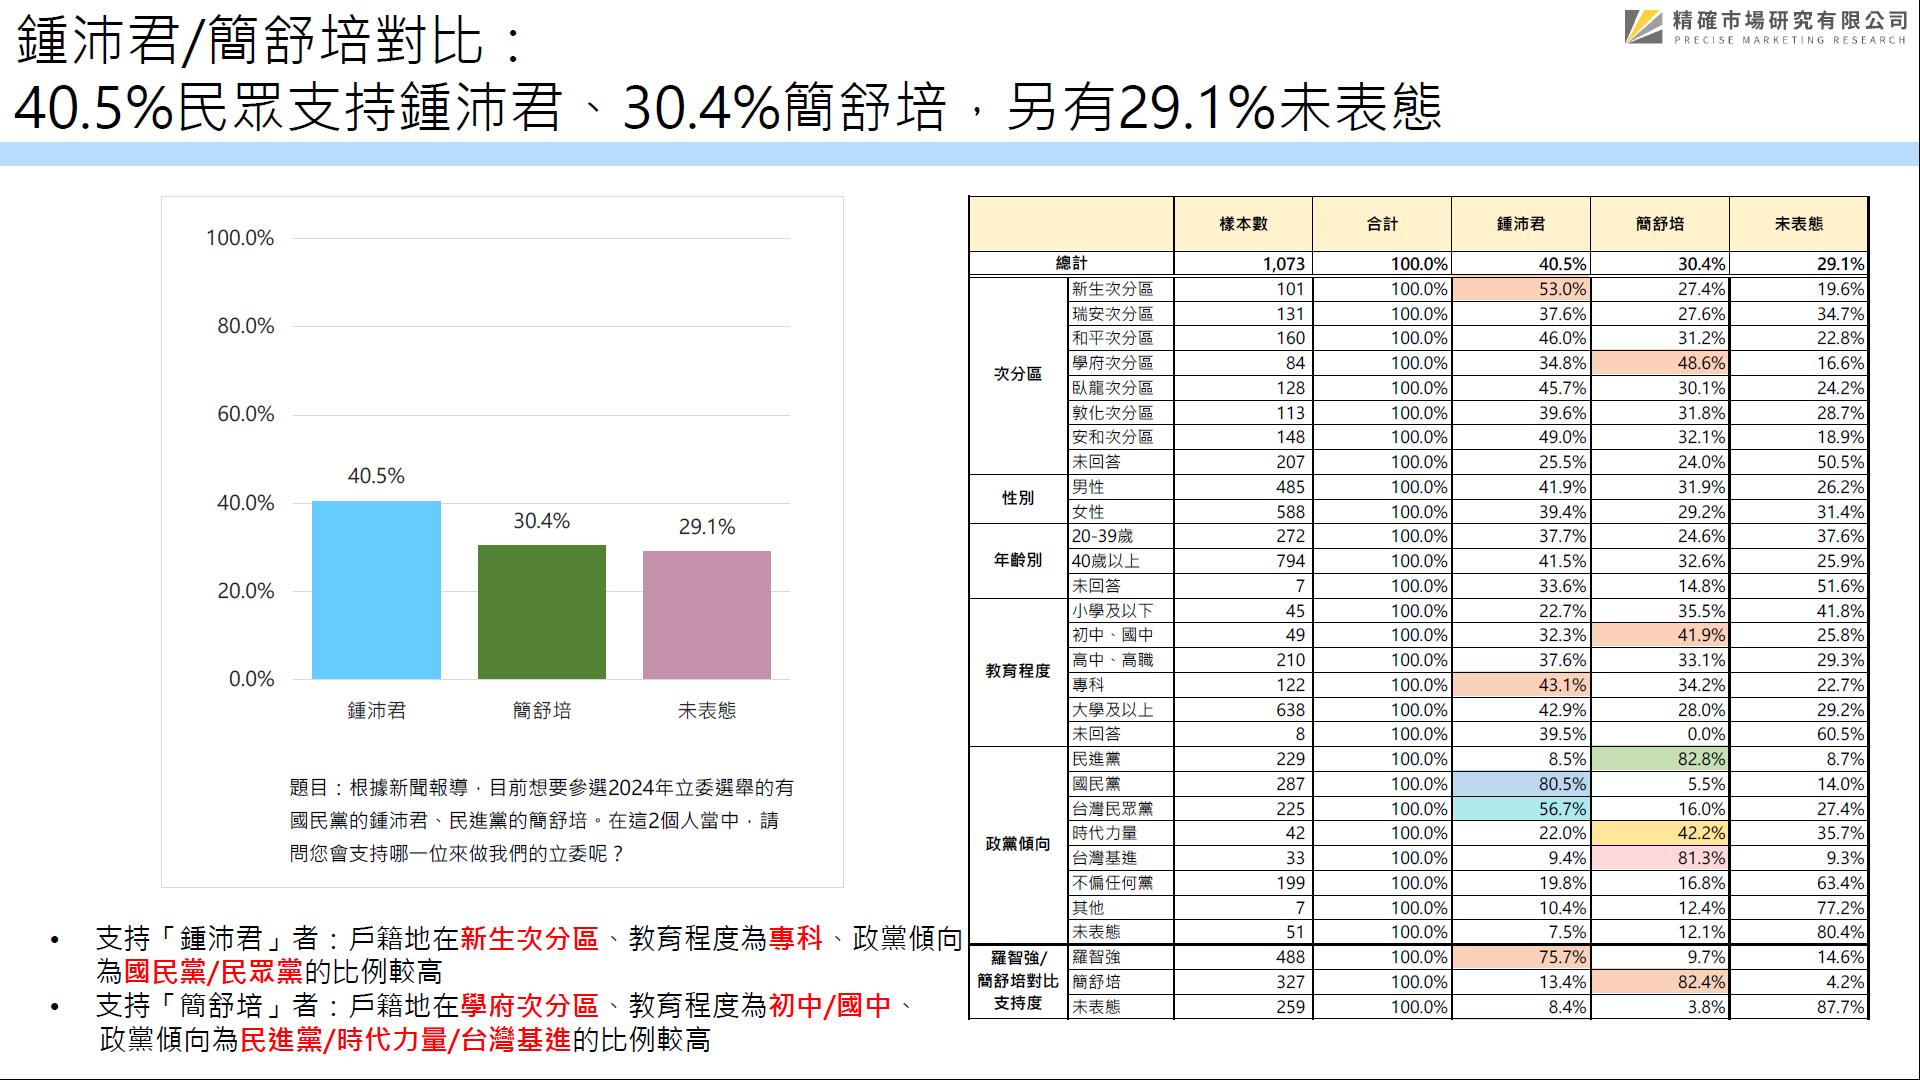1920x1080 pixels.
Task: Select the green 簡舒培 bar in chart
Action: (541, 612)
